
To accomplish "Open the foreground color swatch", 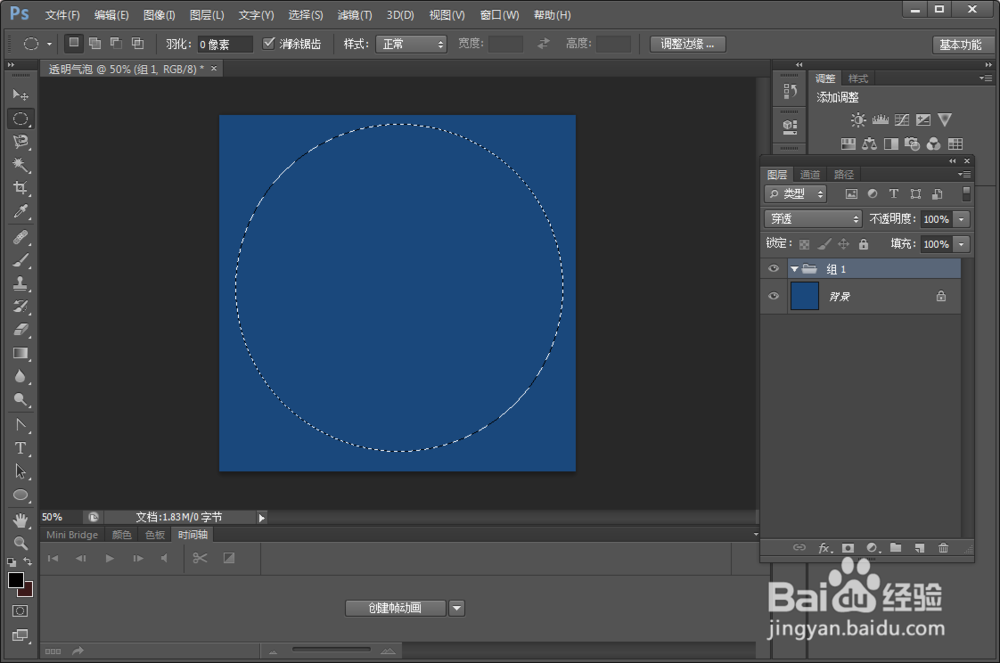I will (x=15, y=579).
